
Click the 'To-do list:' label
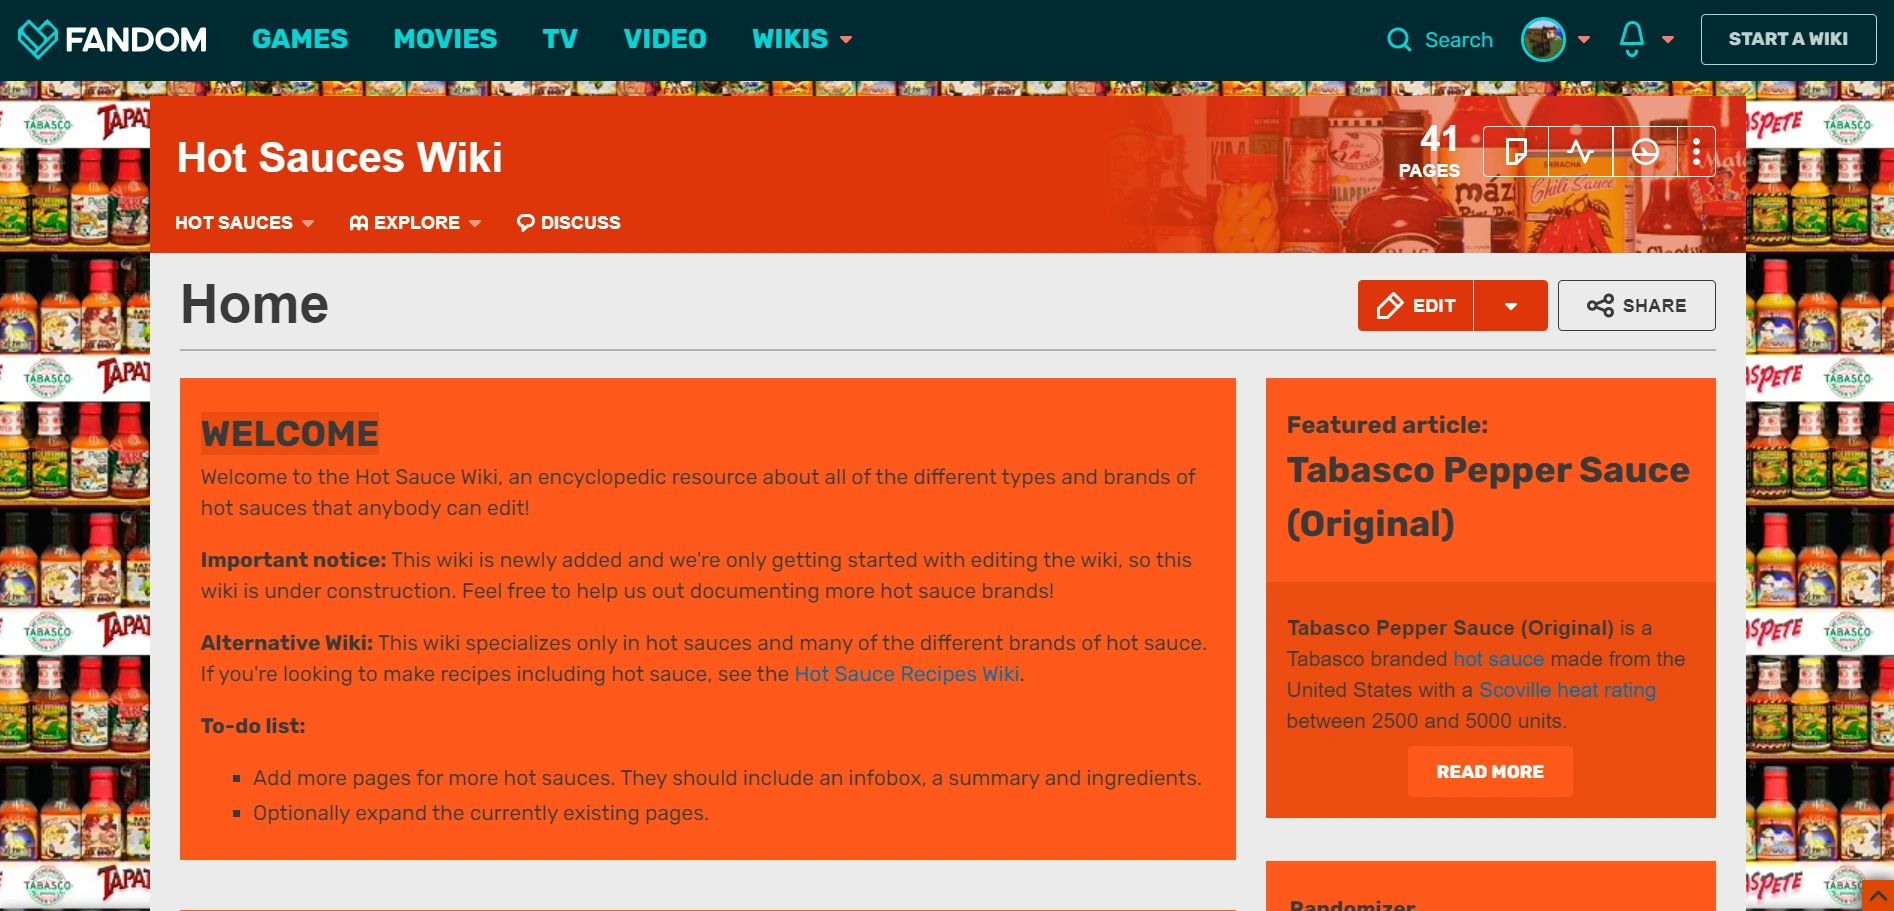[x=253, y=726]
